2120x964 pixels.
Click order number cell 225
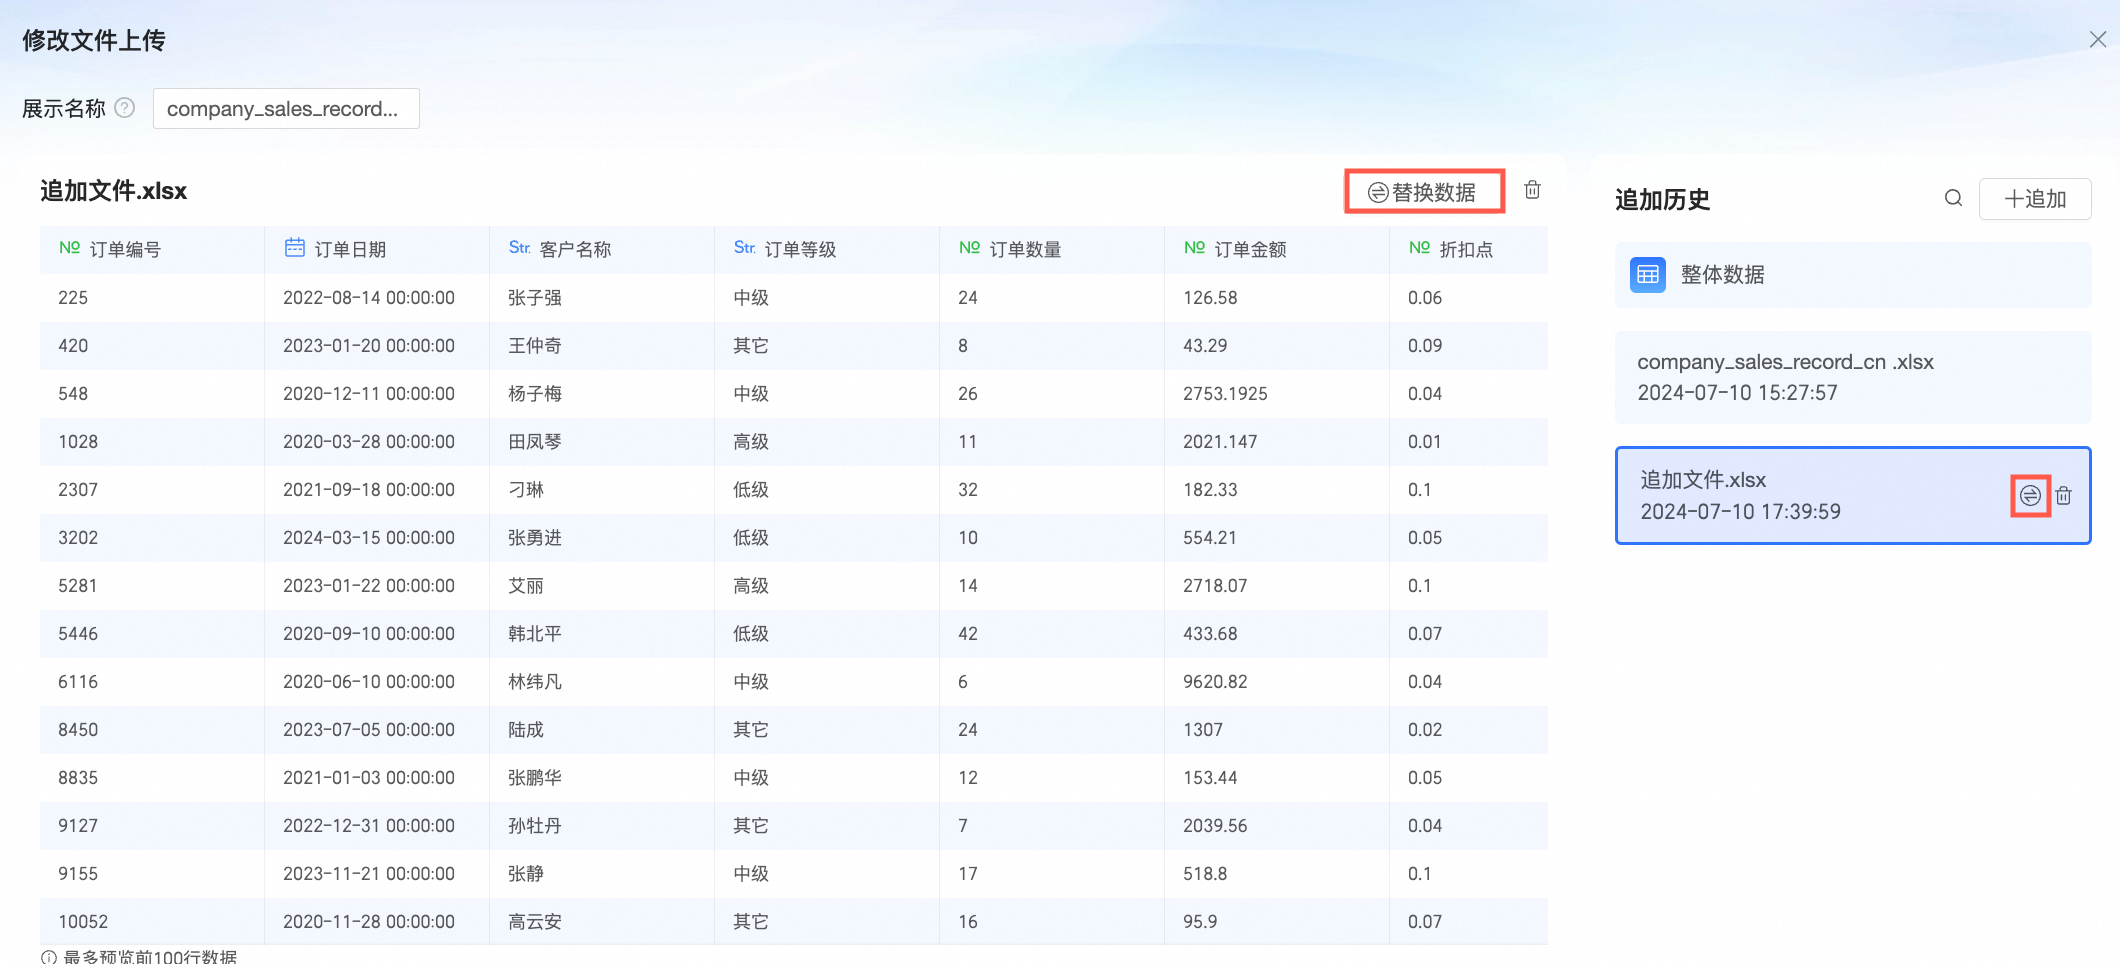(73, 298)
